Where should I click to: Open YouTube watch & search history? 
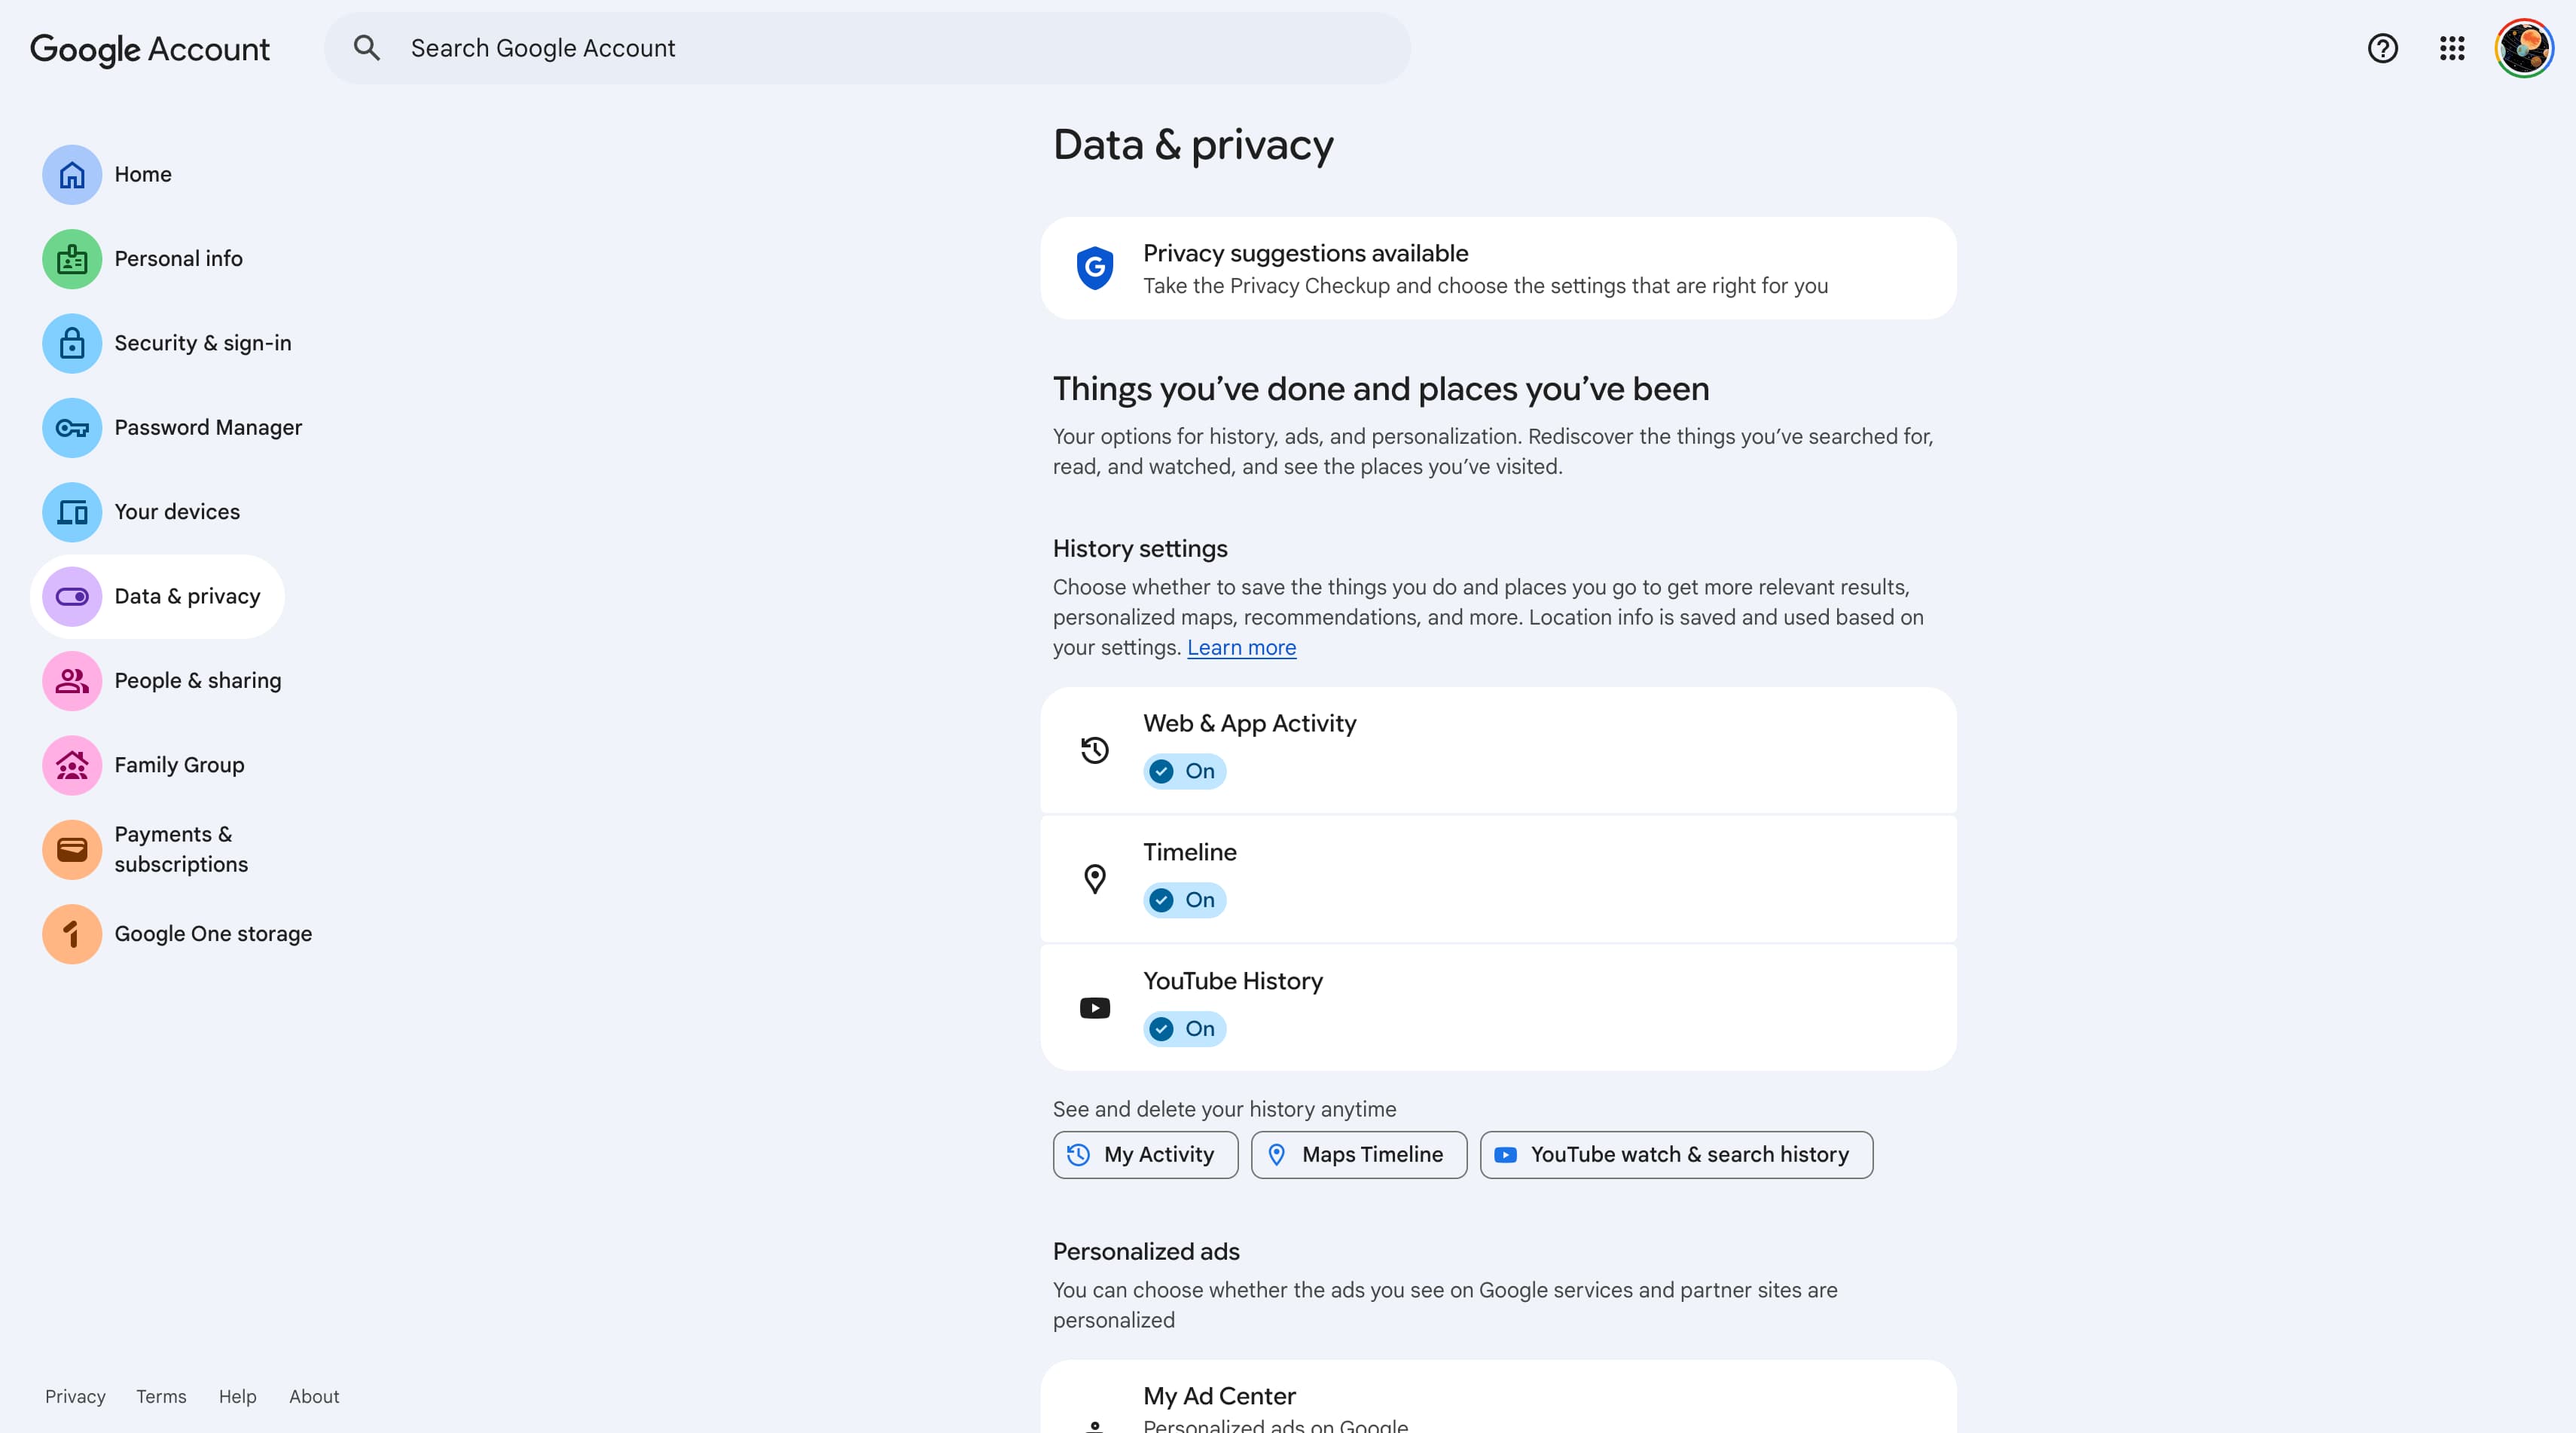(x=1675, y=1155)
